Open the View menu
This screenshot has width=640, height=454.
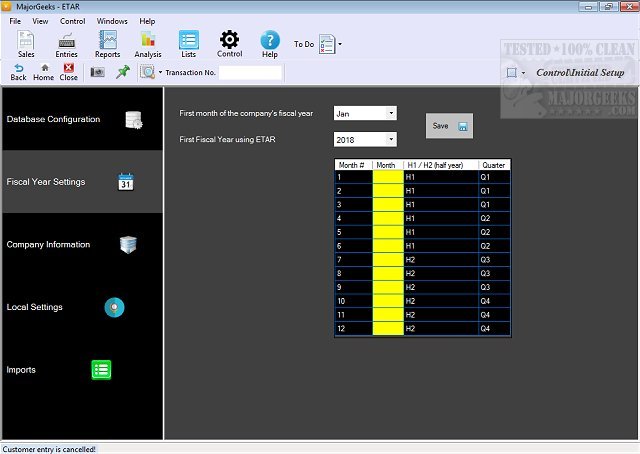(40, 21)
